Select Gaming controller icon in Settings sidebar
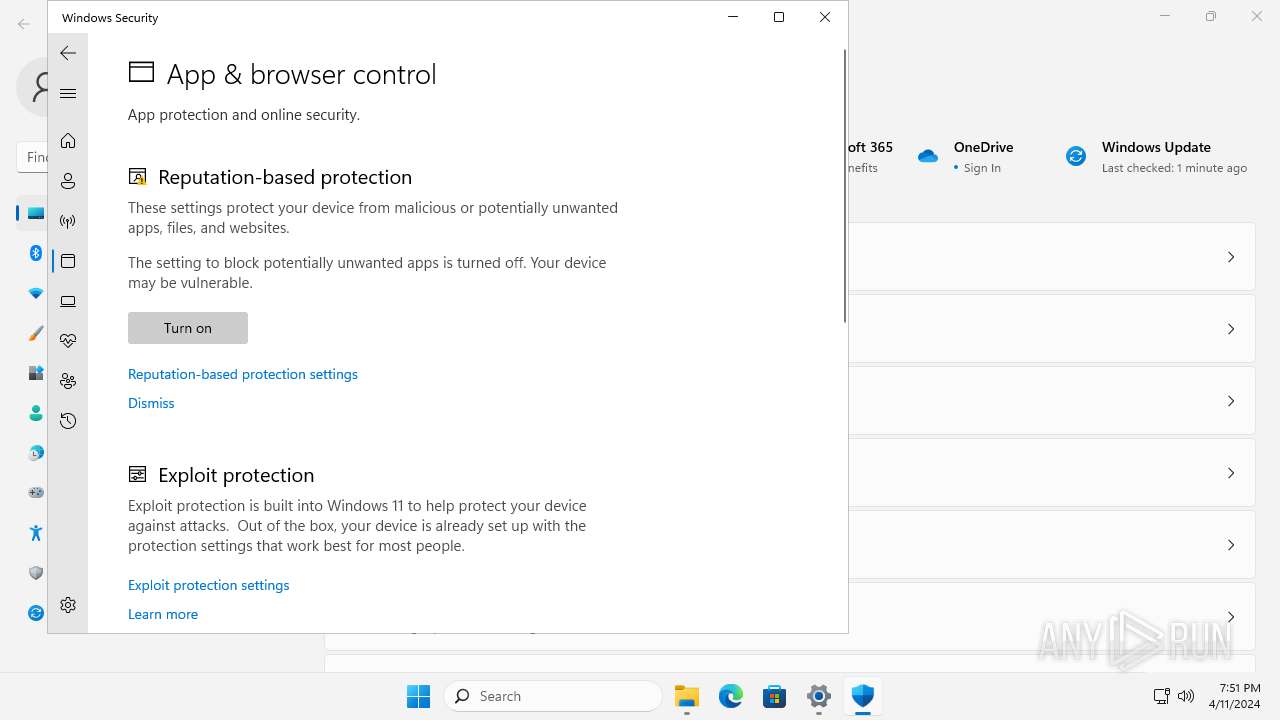The width and height of the screenshot is (1280, 720). point(36,493)
